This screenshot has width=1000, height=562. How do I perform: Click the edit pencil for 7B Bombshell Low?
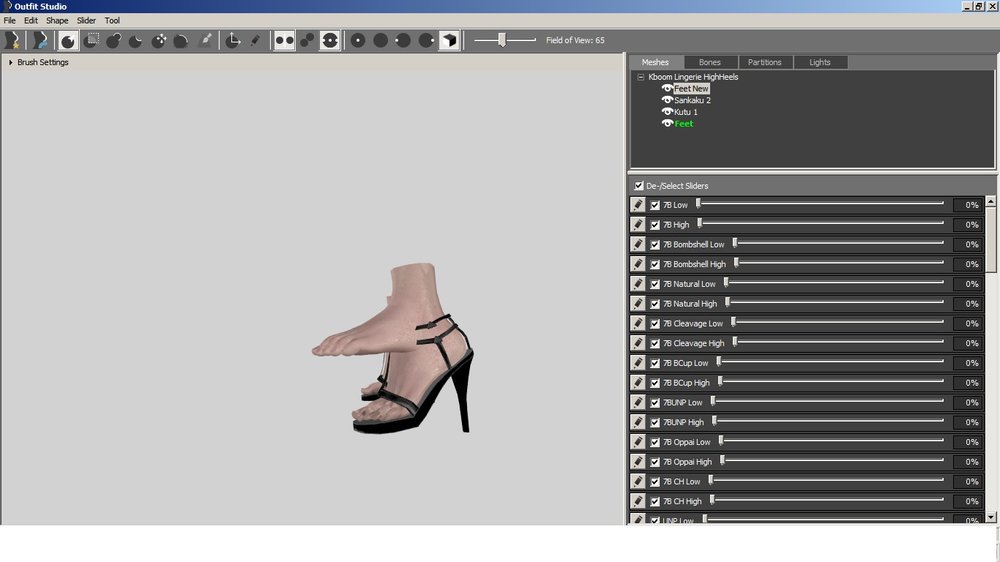pos(638,244)
